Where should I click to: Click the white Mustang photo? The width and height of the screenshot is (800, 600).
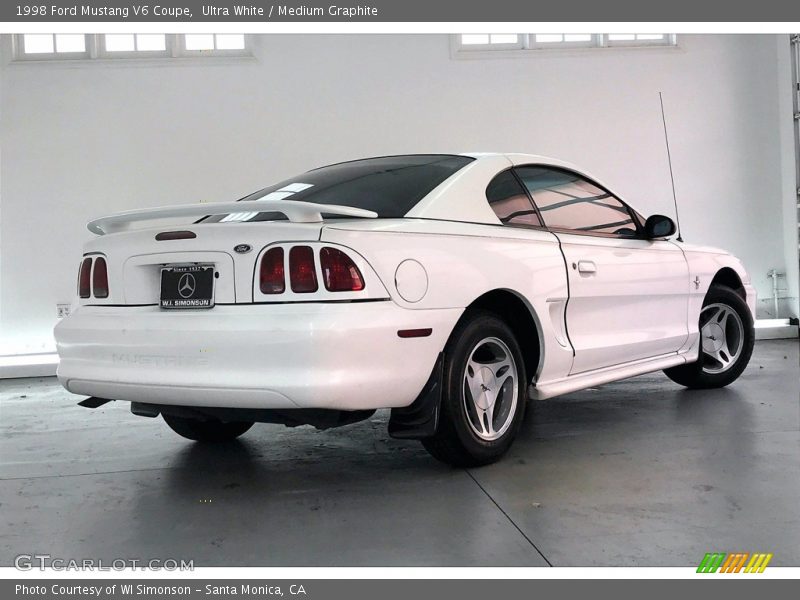coord(400,300)
